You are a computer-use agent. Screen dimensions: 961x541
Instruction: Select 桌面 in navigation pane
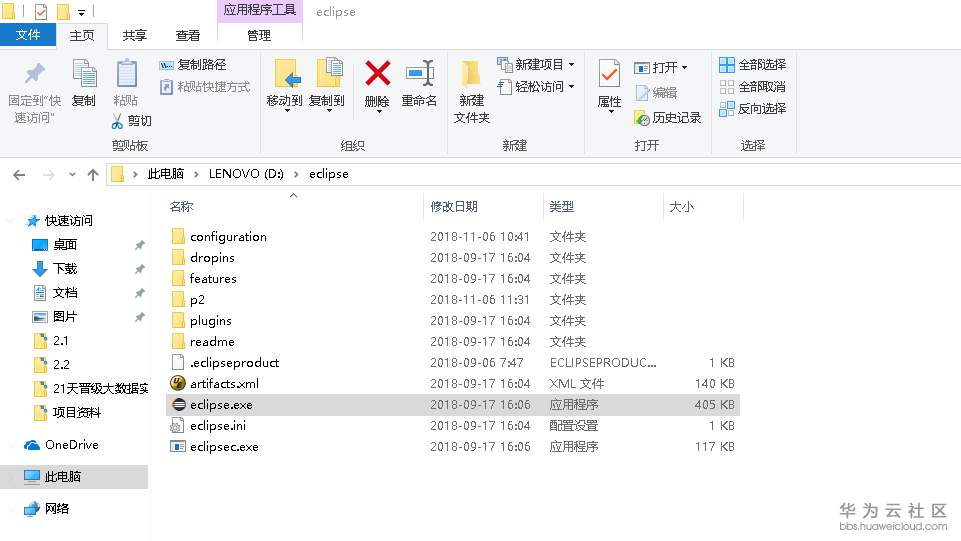click(65, 244)
